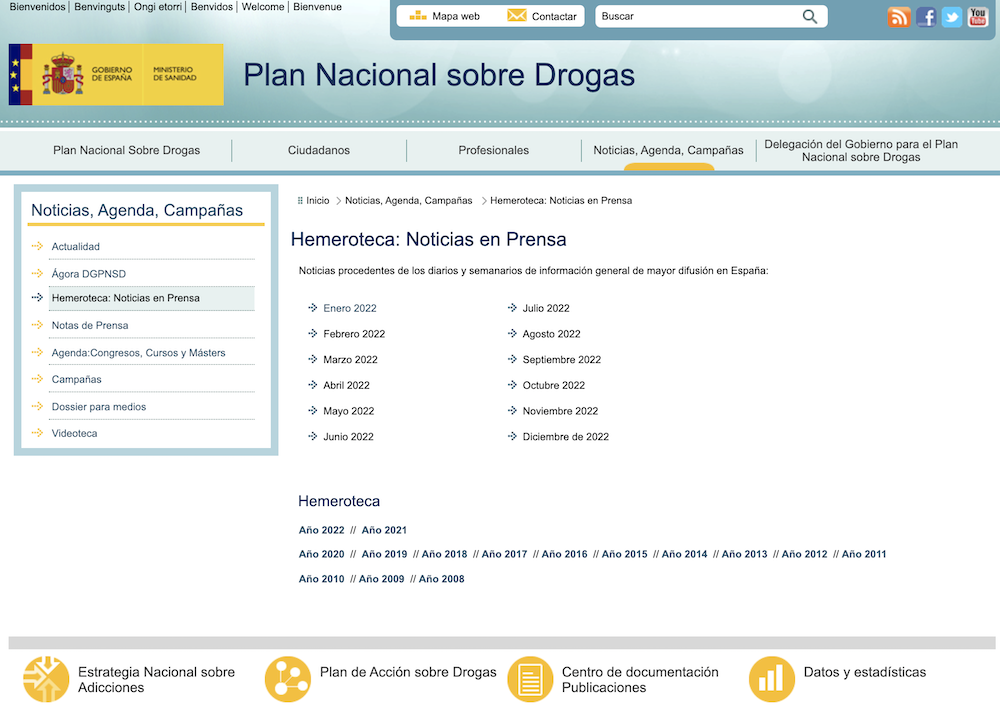Screen dimensions: 1000x711
Task: Go to the Profesionales navigation tab
Action: (494, 150)
